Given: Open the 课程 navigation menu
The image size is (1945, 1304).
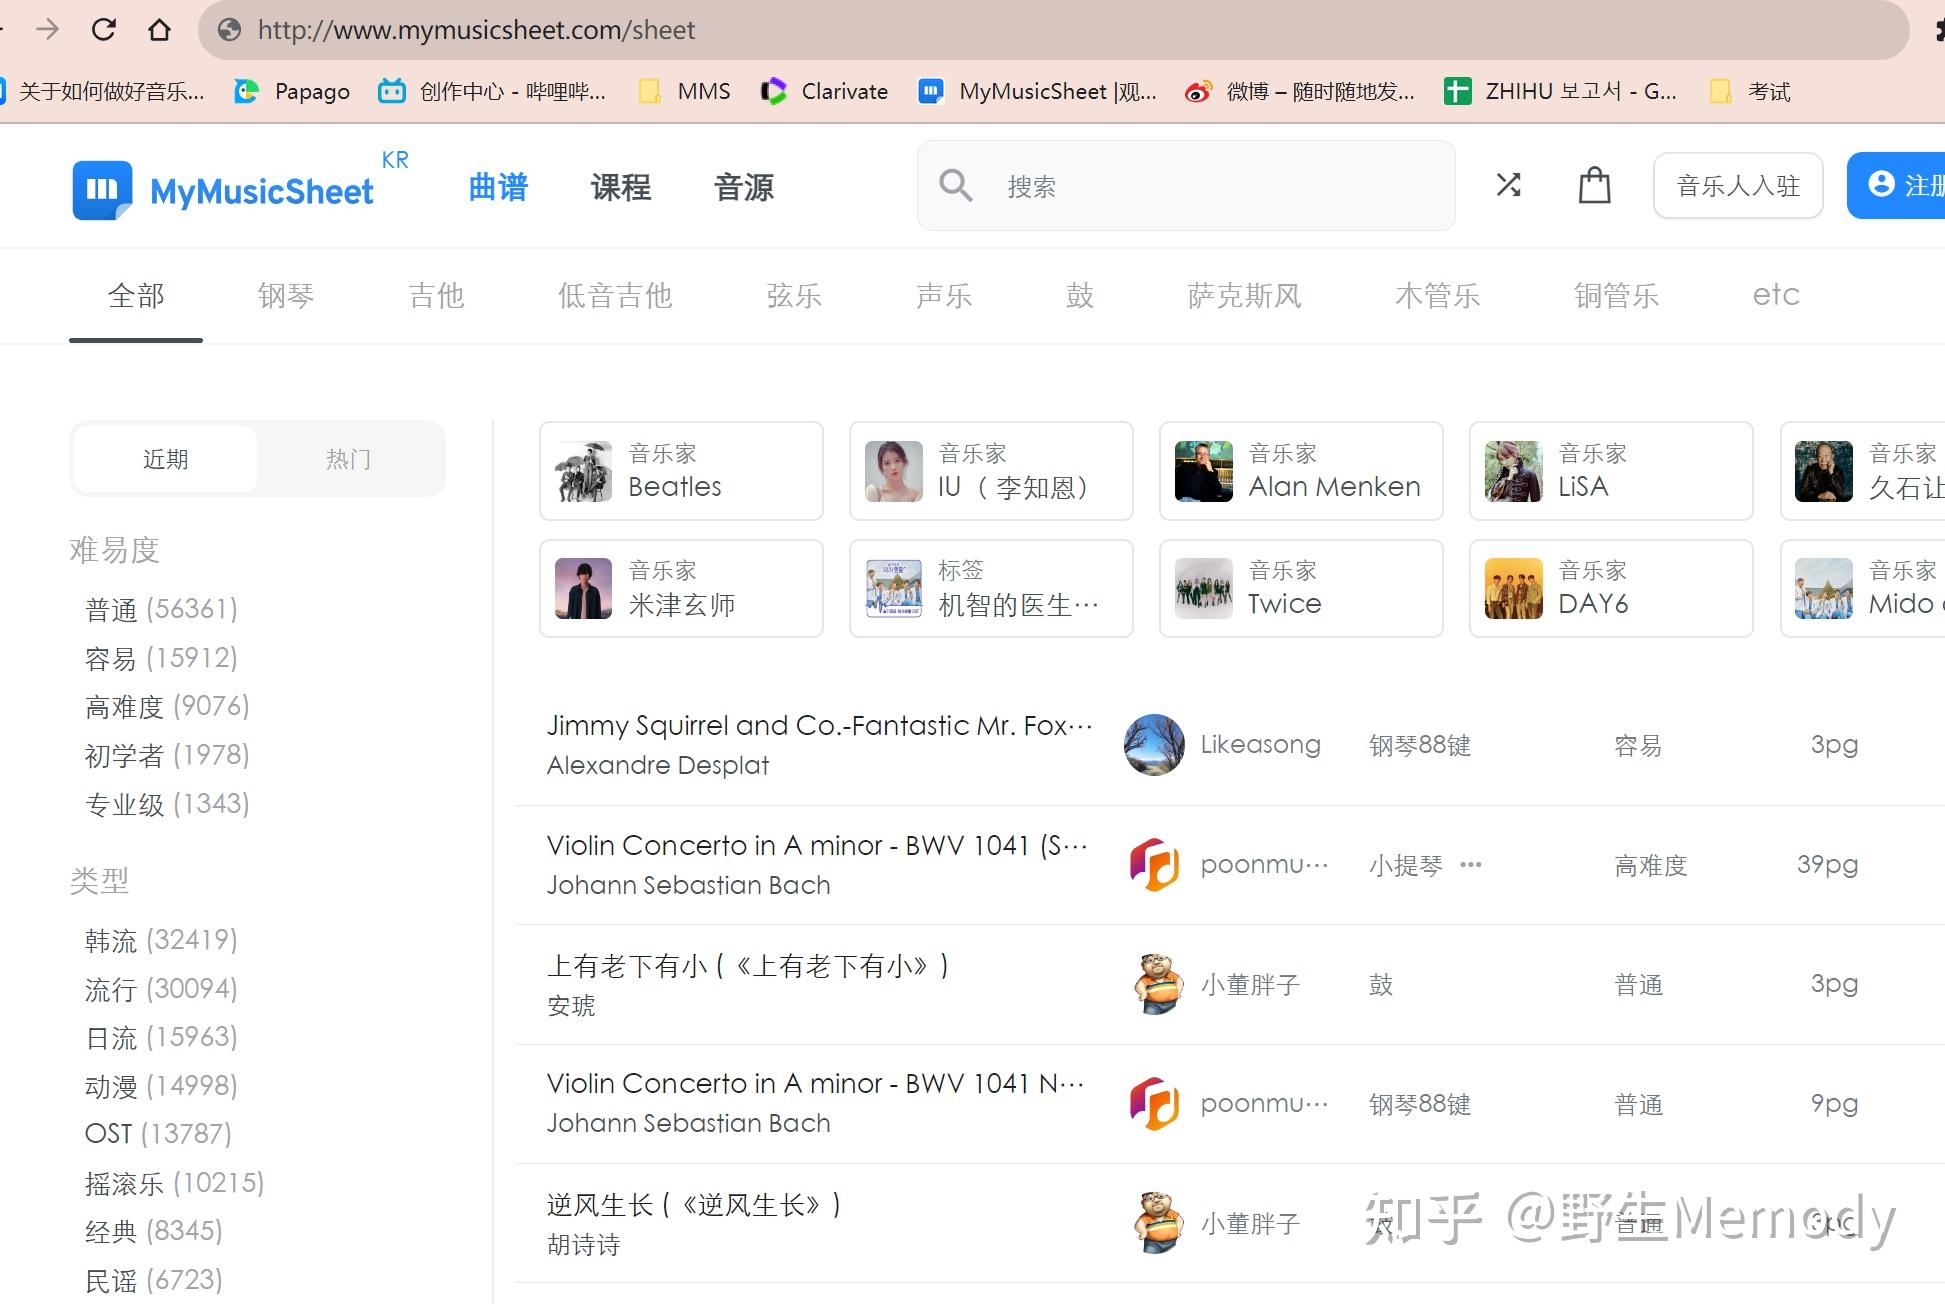Looking at the screenshot, I should [621, 187].
